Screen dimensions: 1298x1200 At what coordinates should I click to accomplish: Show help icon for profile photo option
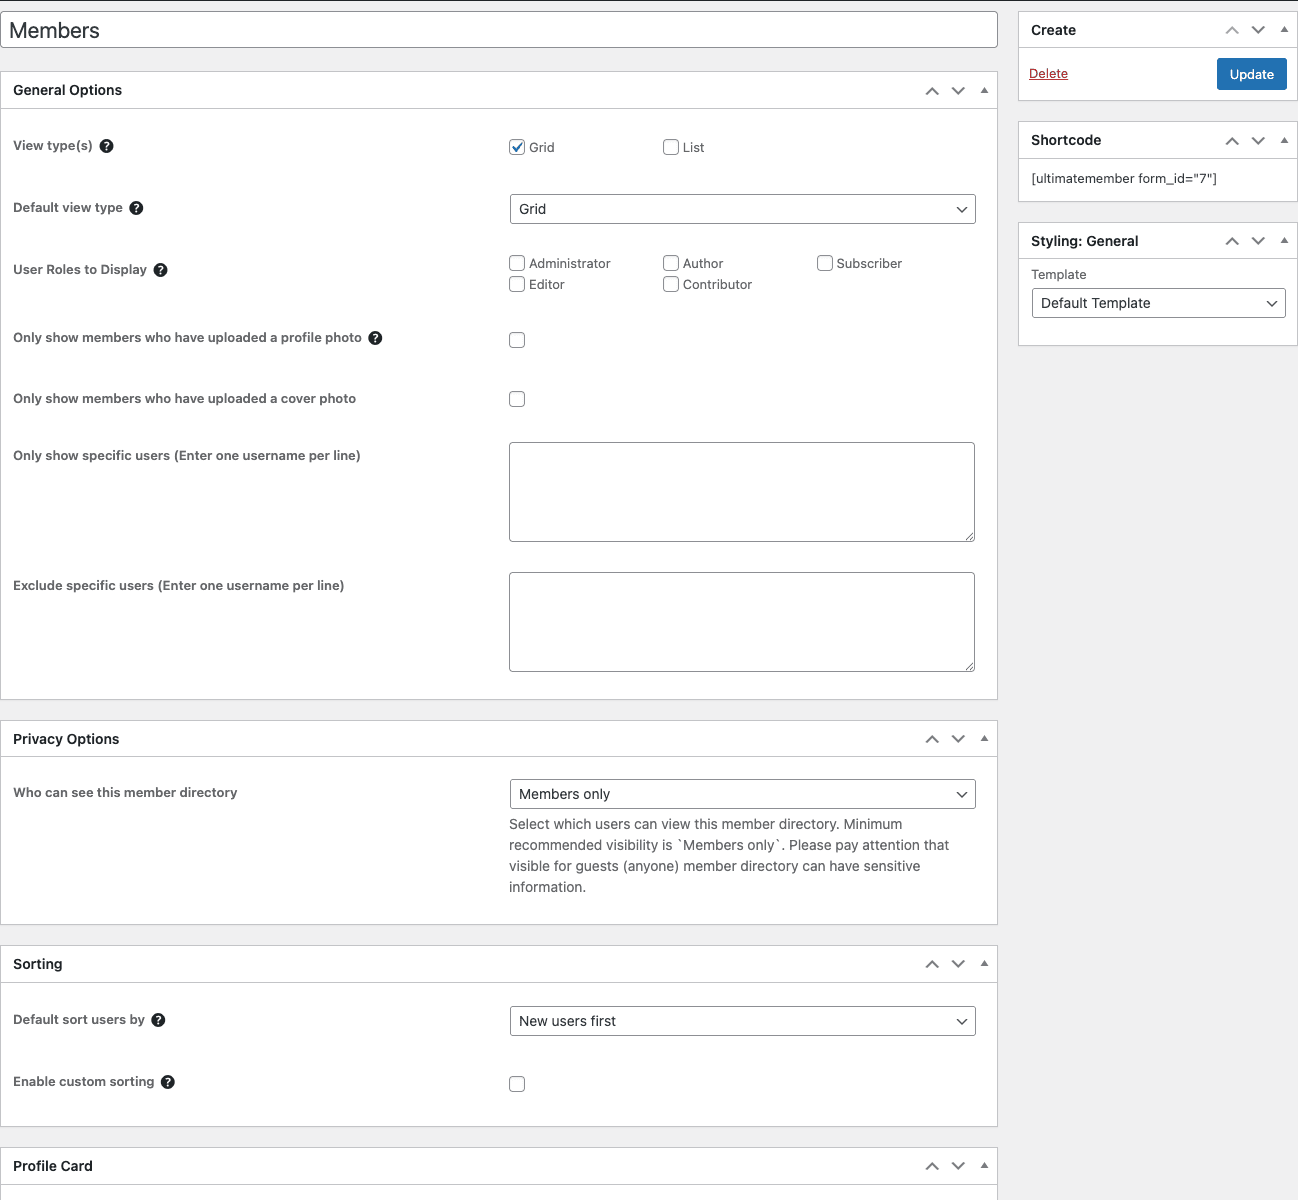tap(375, 338)
